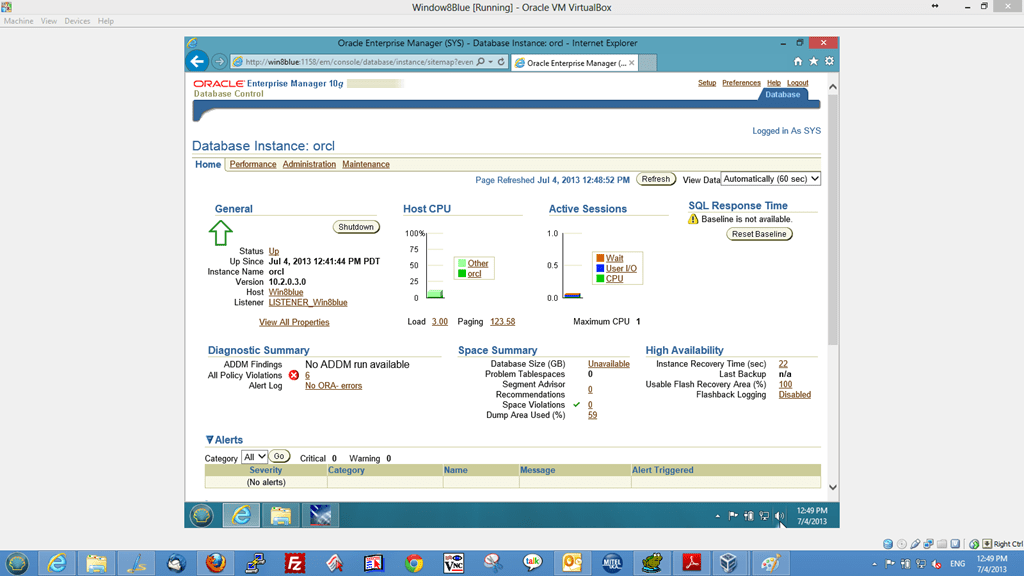
Task: Select the Database tab
Action: click(782, 95)
